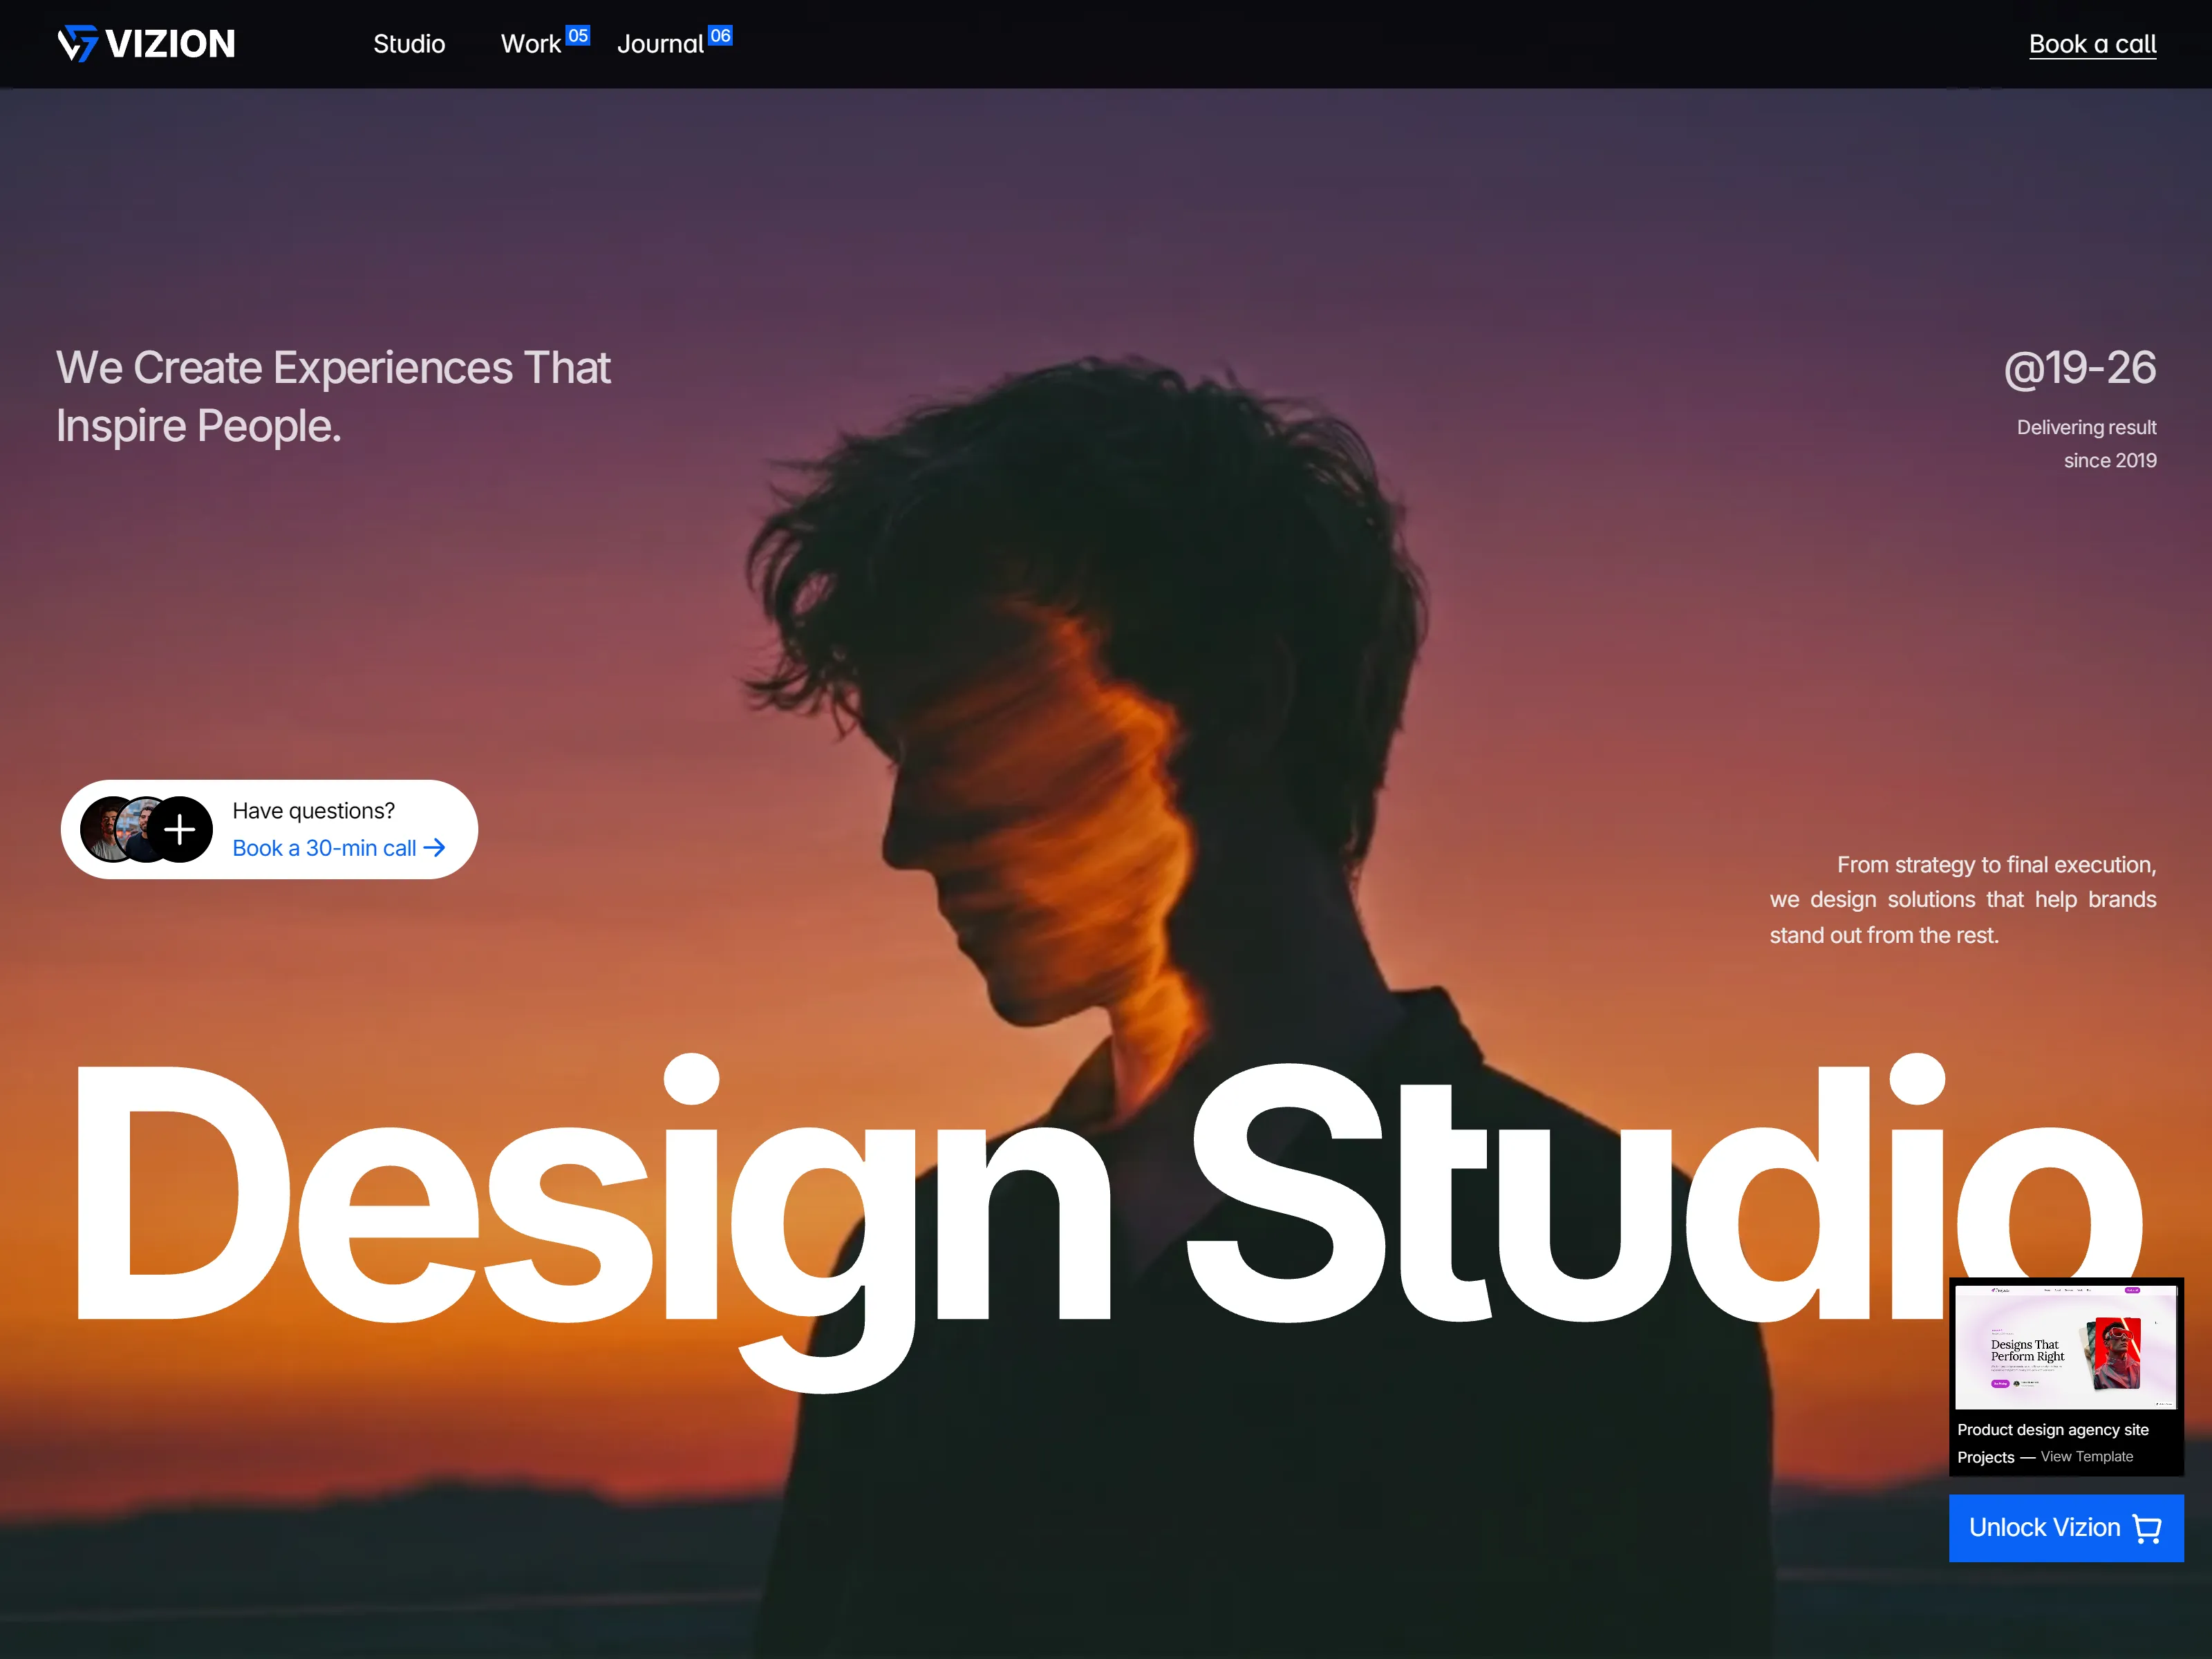Click the team avatar photos
The width and height of the screenshot is (2212, 1659).
click(x=129, y=829)
